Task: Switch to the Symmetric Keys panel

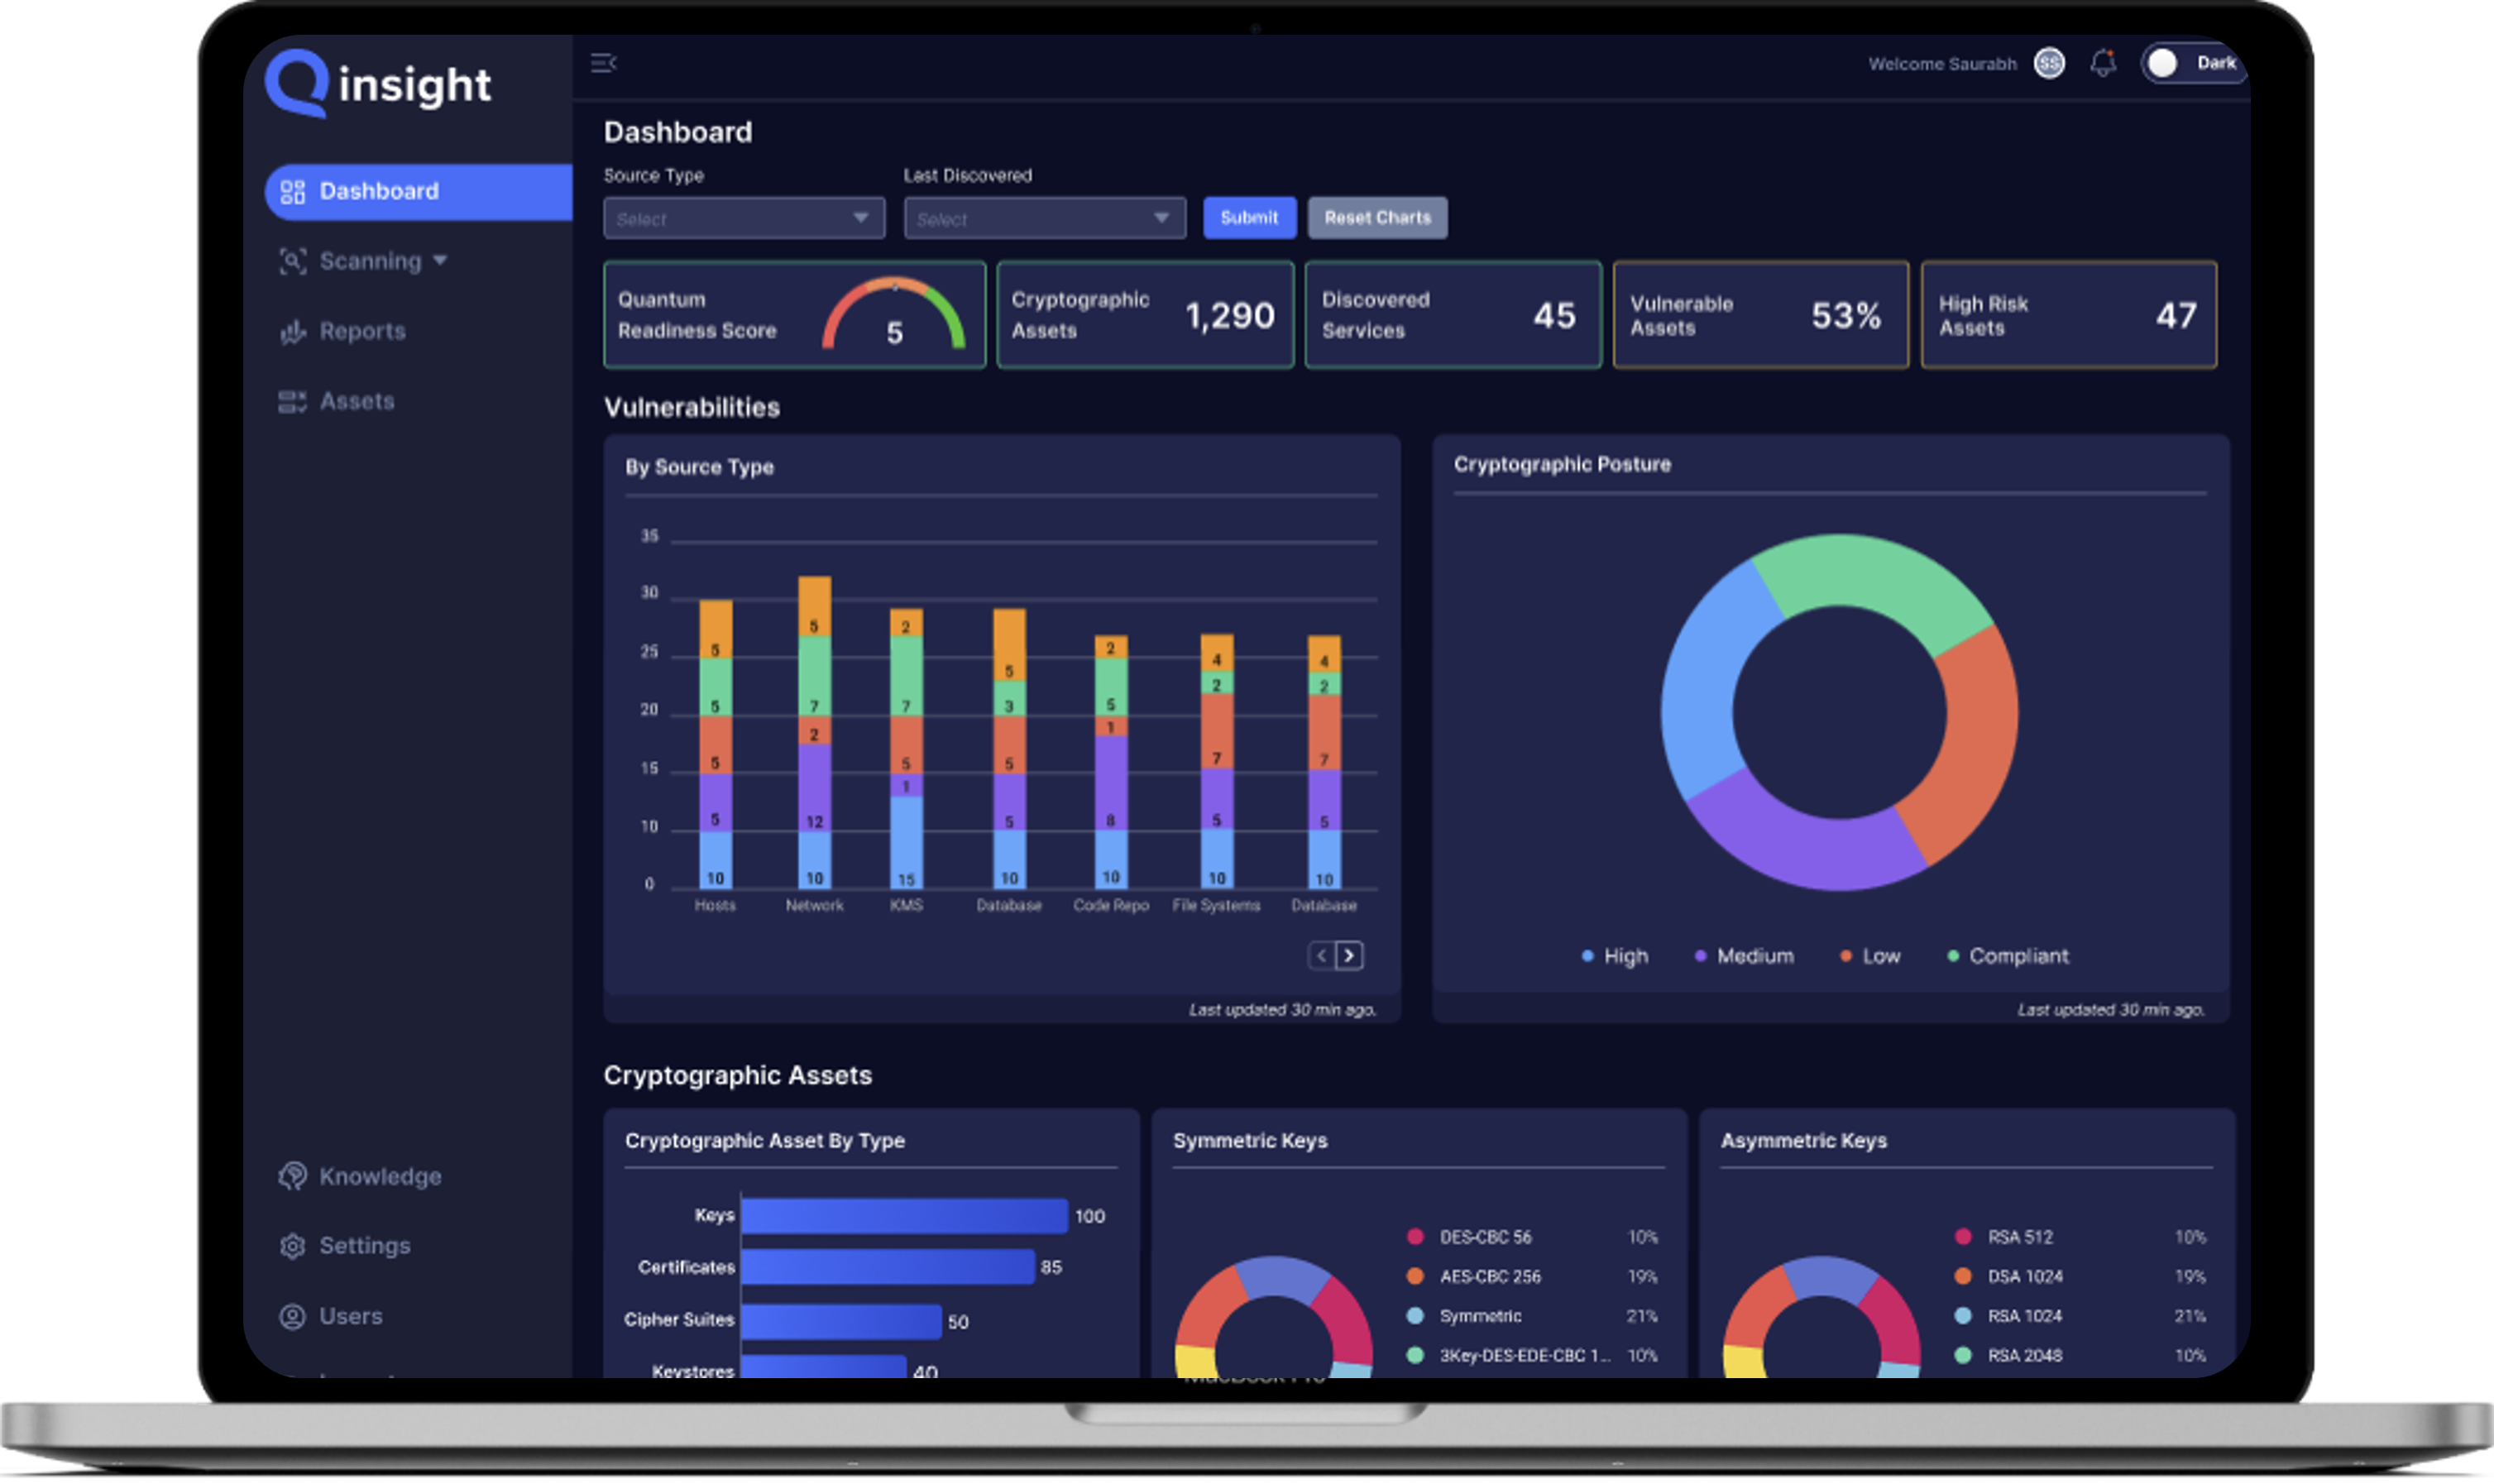Action: pos(1250,1141)
